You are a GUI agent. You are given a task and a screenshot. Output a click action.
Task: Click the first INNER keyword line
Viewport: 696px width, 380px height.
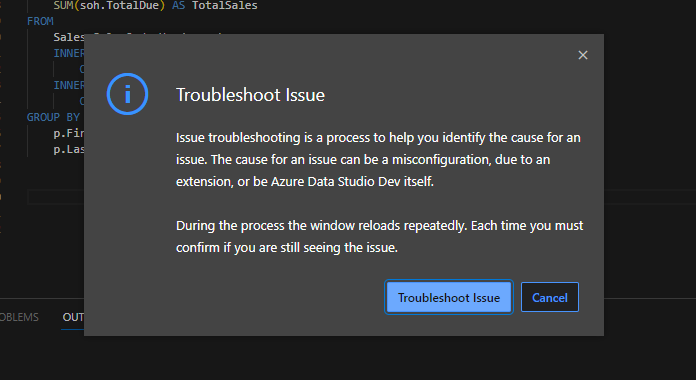pos(69,53)
